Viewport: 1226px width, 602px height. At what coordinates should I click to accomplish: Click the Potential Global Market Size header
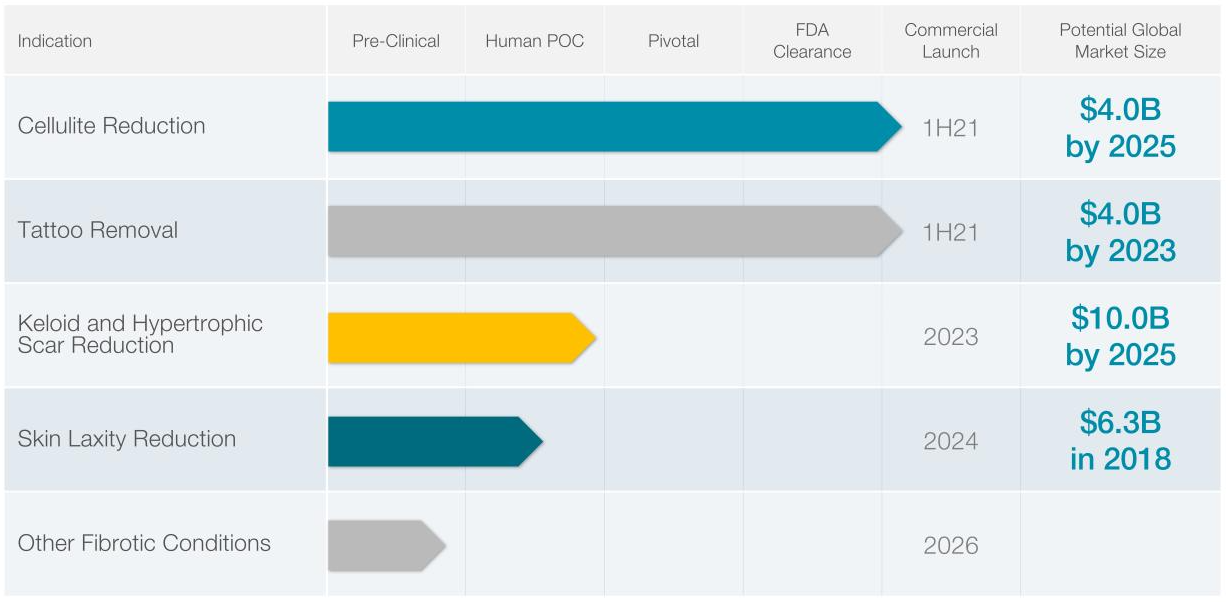point(1120,41)
